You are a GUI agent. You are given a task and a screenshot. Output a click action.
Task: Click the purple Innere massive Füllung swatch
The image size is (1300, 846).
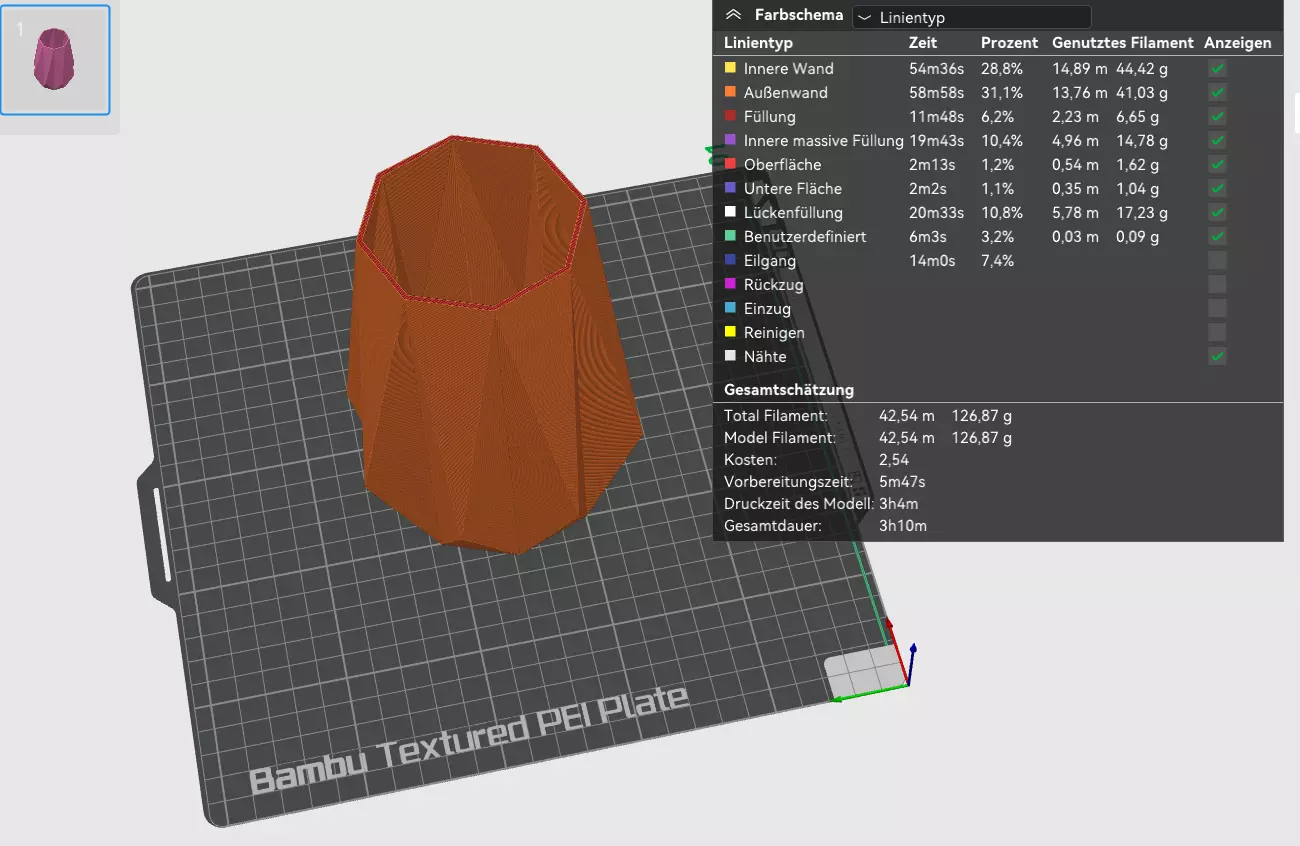pyautogui.click(x=730, y=140)
